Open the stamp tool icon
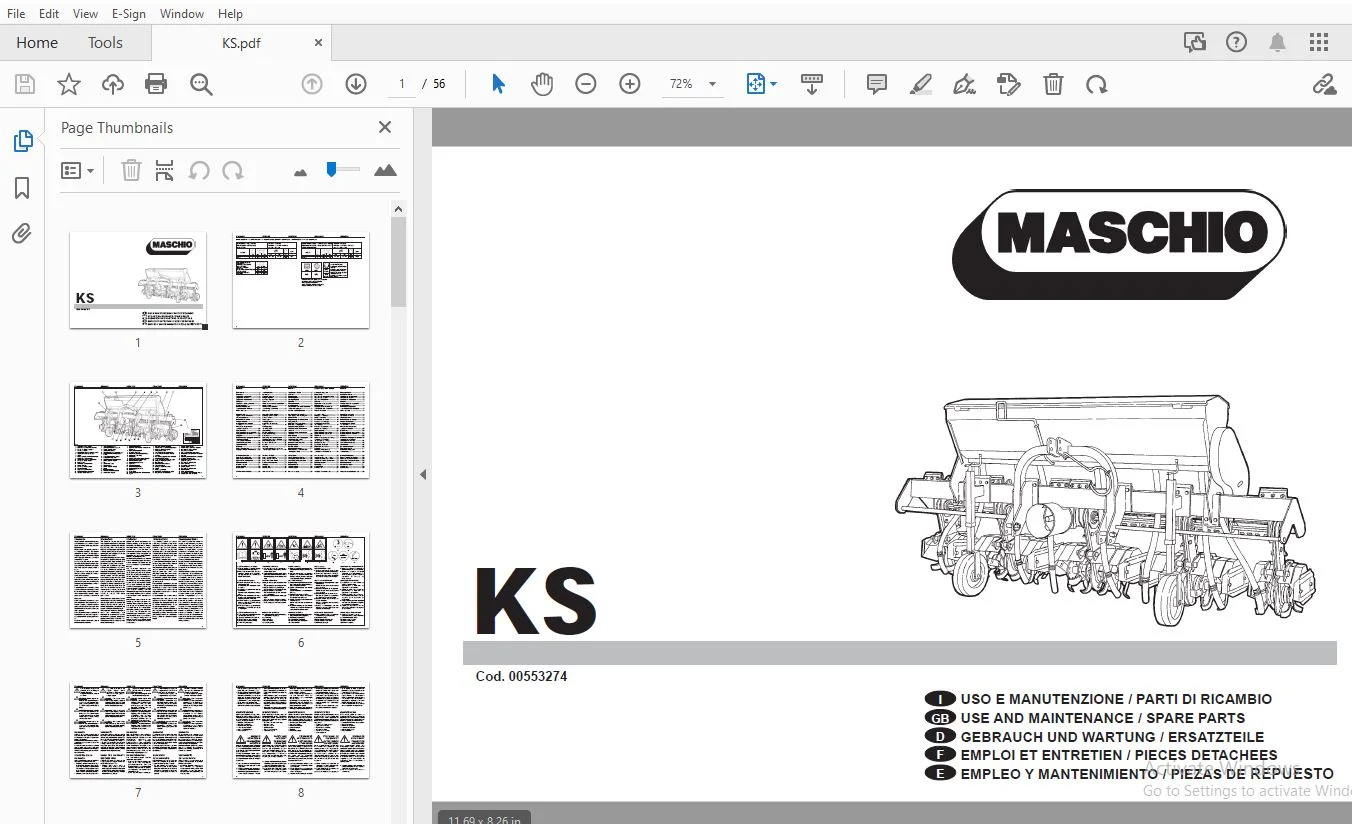 click(1009, 85)
